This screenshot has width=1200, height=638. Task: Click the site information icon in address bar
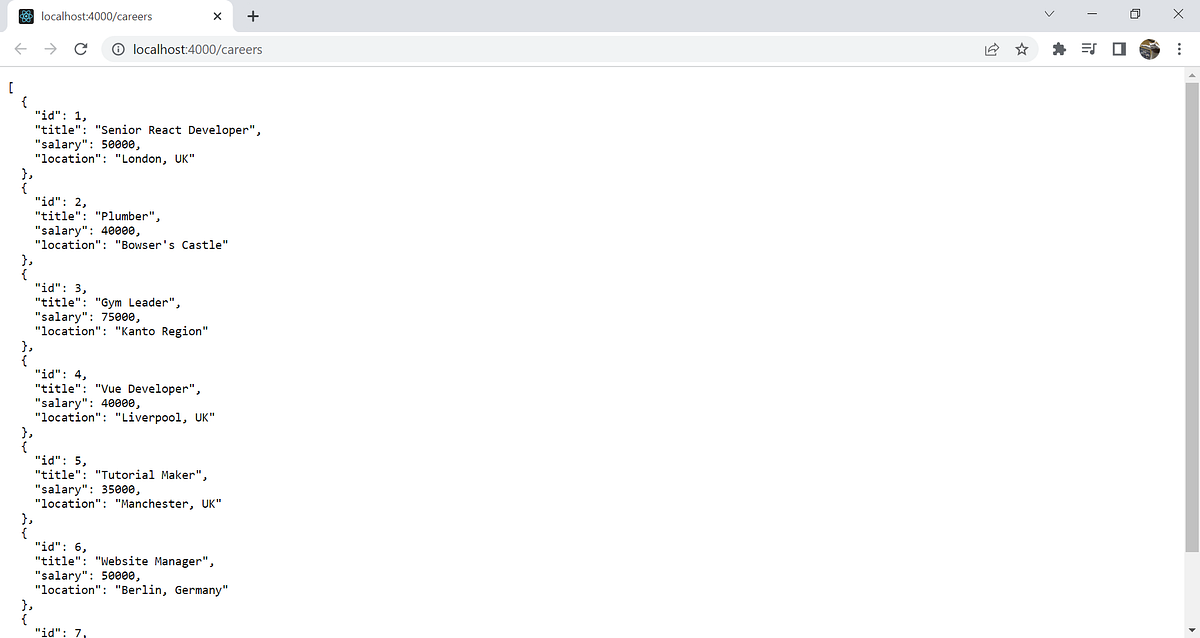[x=118, y=49]
